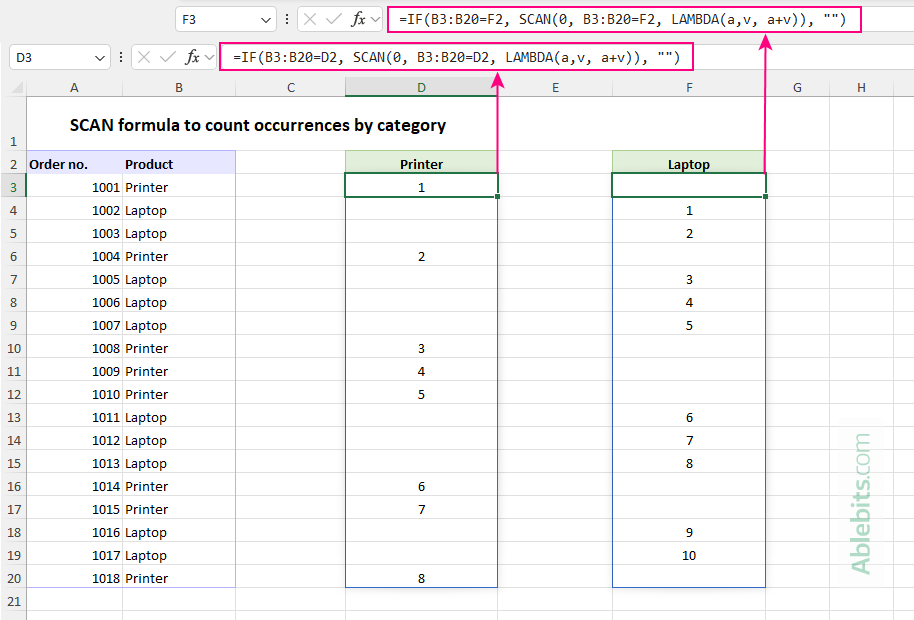Viewport: 914px width, 620px height.
Task: Select cell D3 showing 1
Action: (x=421, y=187)
